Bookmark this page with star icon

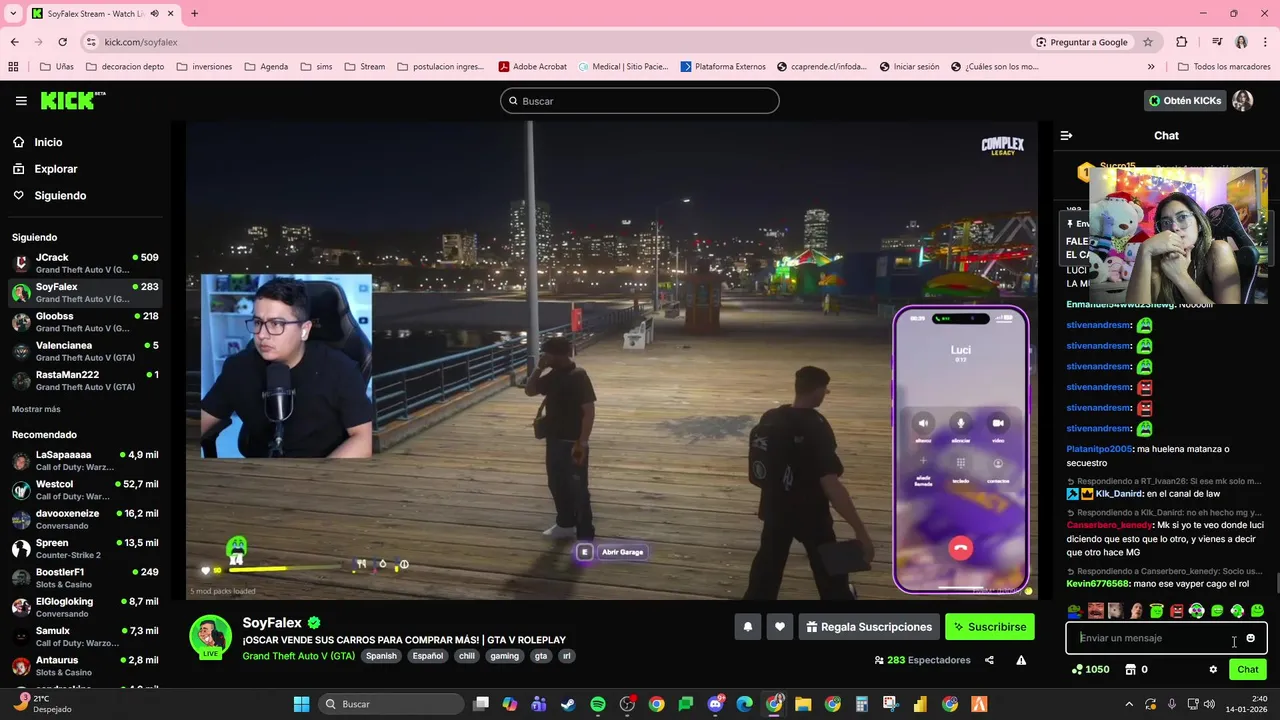point(1148,42)
